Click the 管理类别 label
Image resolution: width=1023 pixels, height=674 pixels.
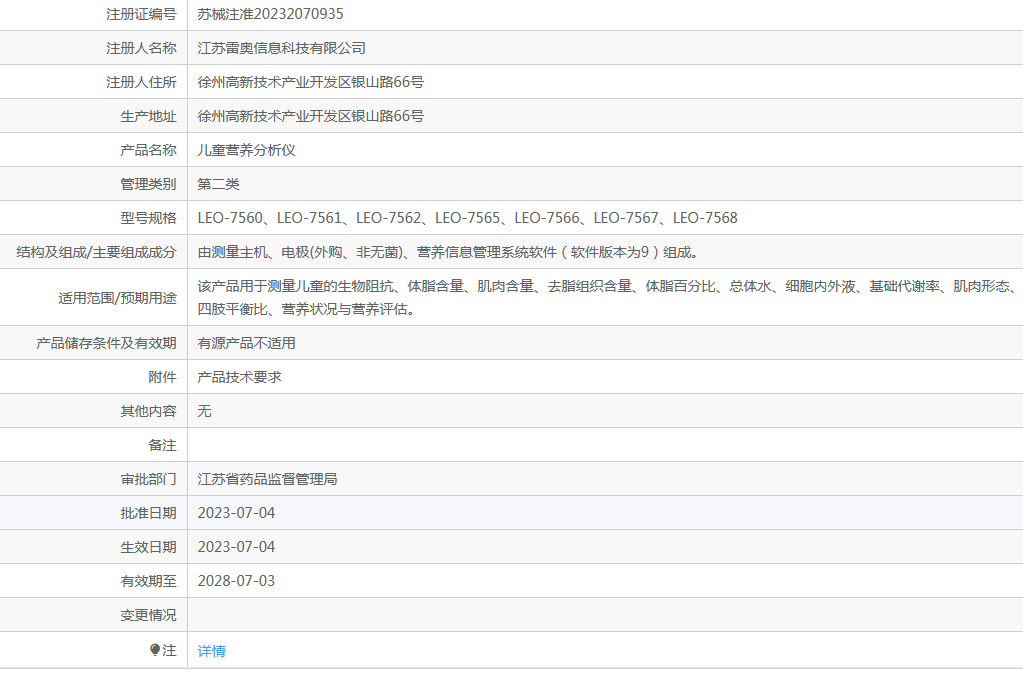[148, 184]
